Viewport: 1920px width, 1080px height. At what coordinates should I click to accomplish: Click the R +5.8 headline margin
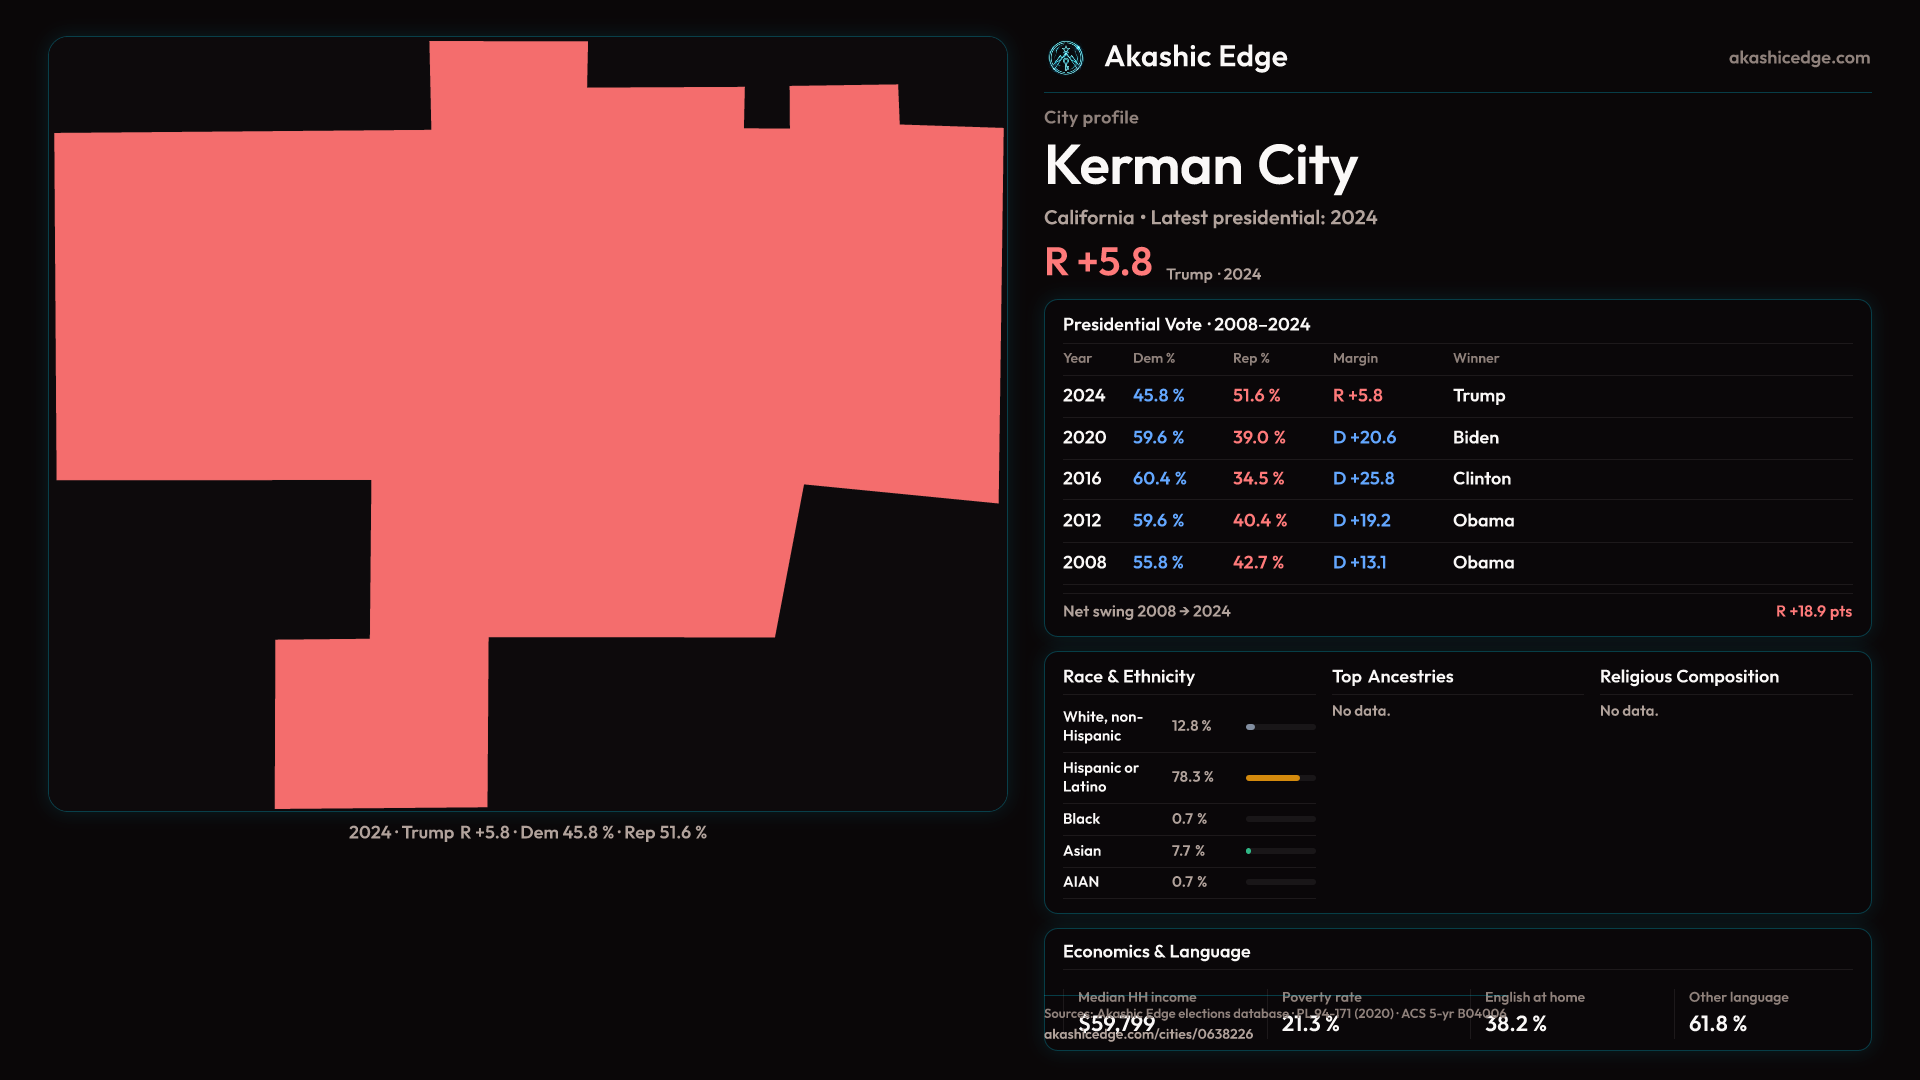pyautogui.click(x=1097, y=262)
